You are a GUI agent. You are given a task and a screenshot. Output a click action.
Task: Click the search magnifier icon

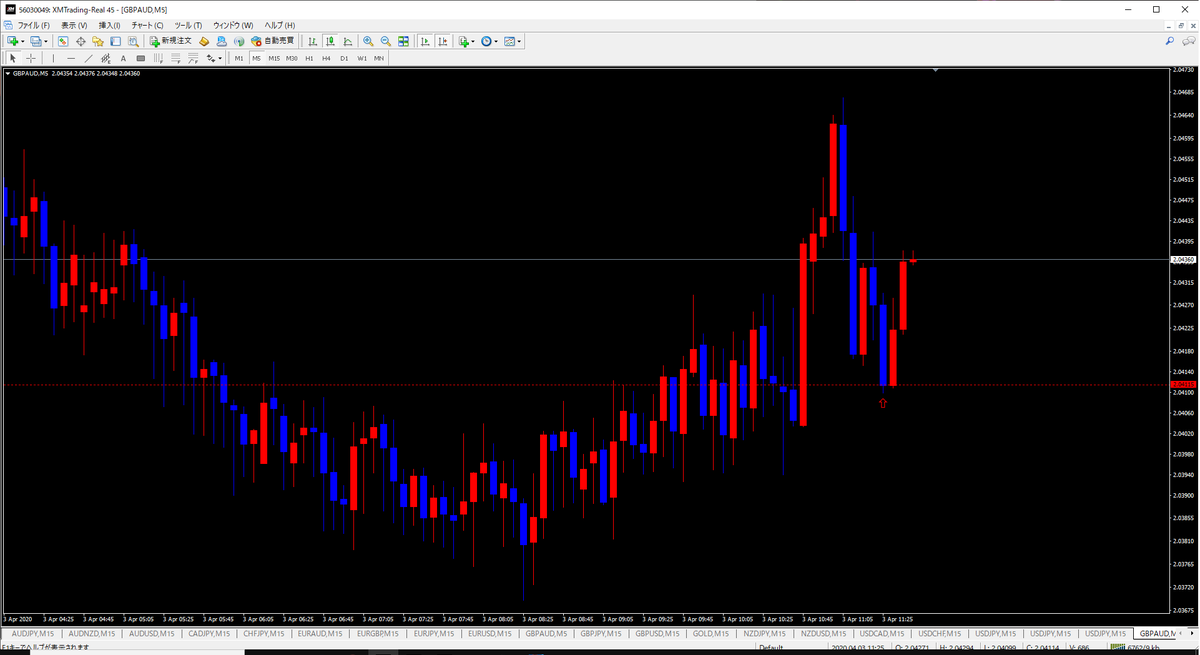coord(1169,41)
